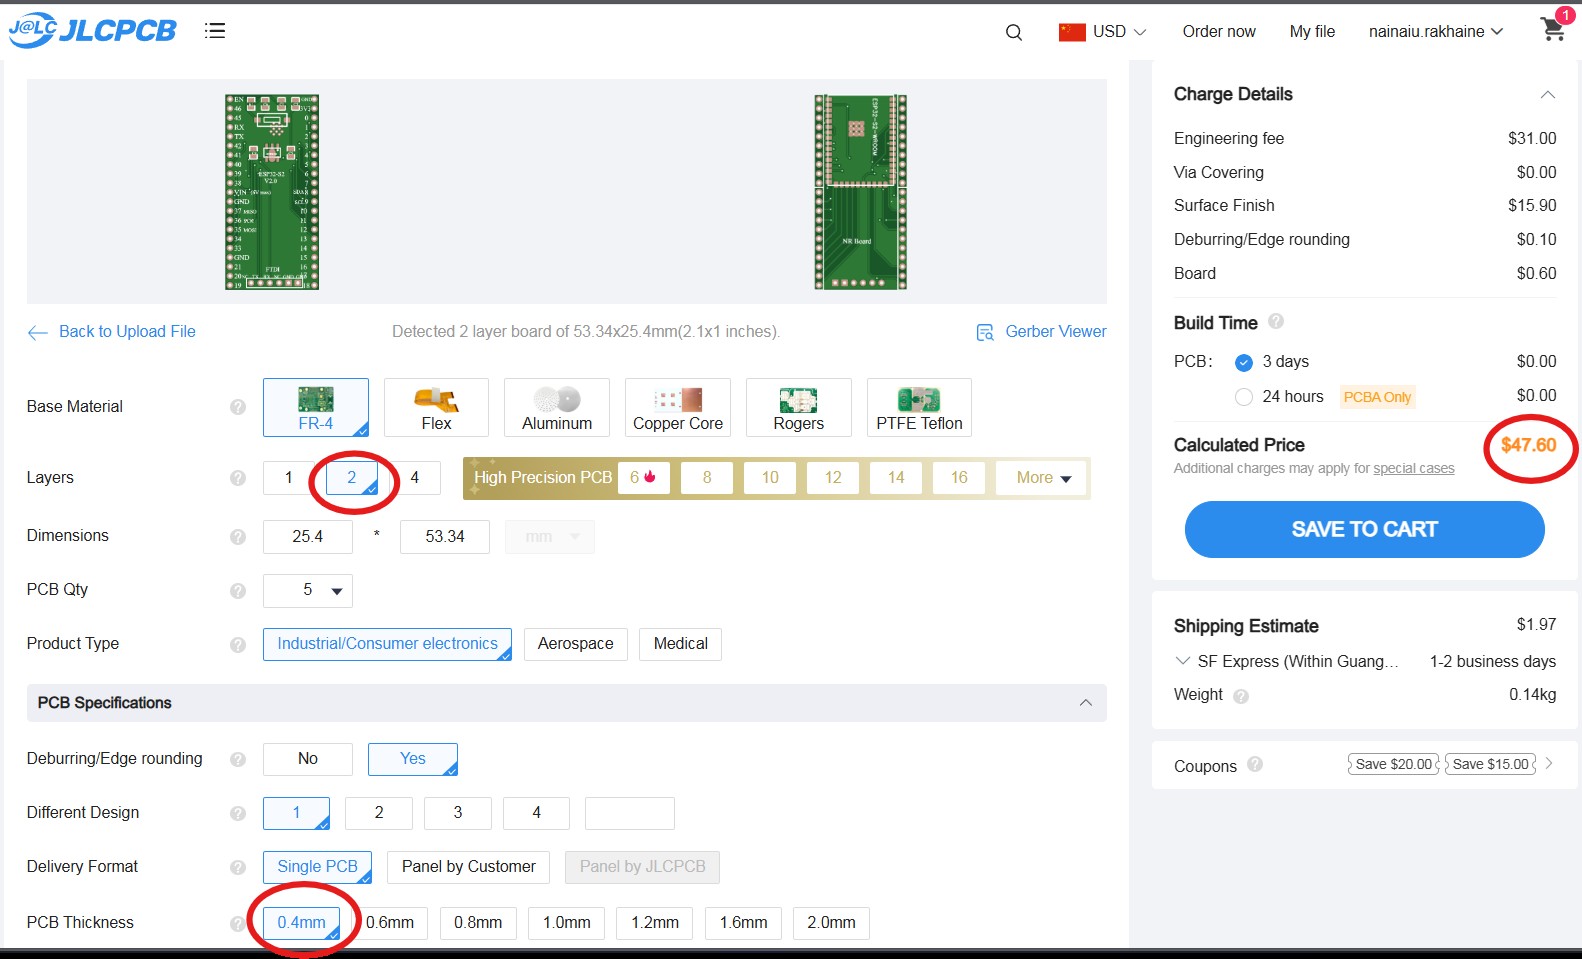
Task: Collapse the Charge Details panel
Action: (x=1547, y=95)
